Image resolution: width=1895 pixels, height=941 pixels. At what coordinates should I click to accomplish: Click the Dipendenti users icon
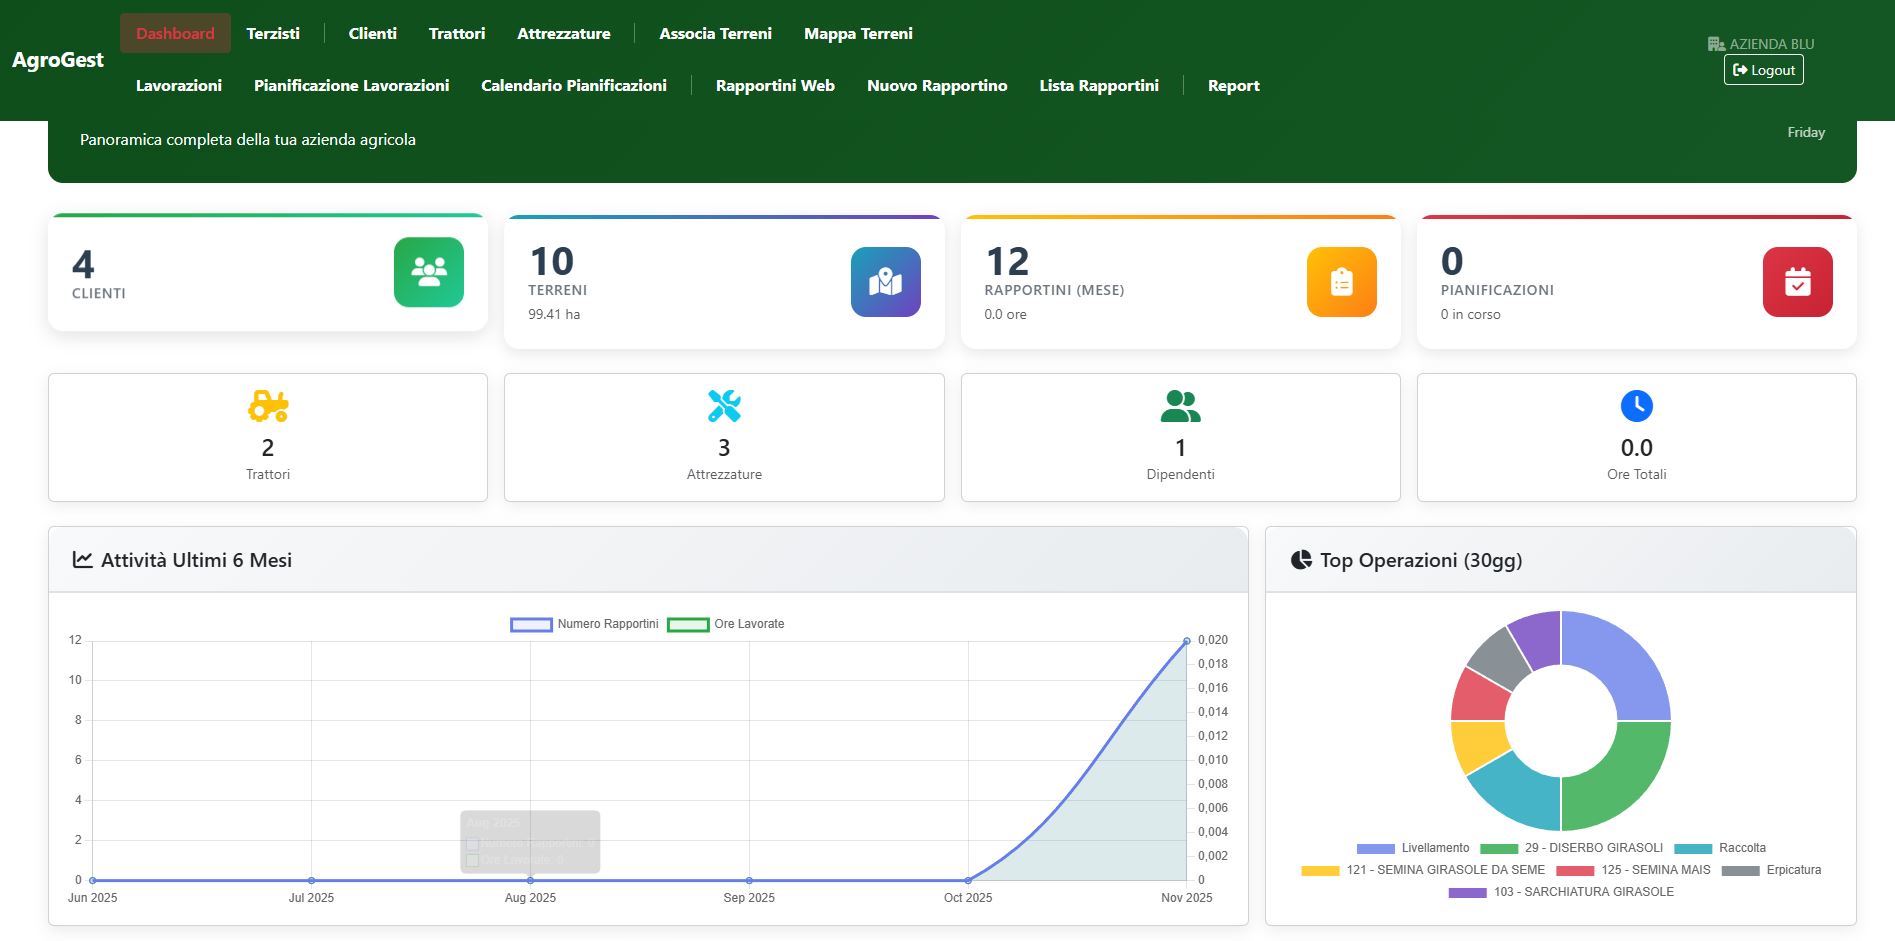coord(1180,406)
